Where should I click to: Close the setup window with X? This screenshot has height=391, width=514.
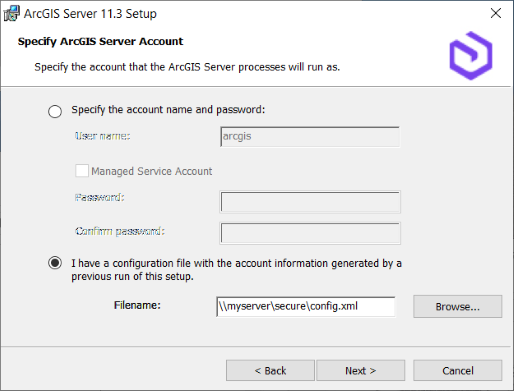496,13
